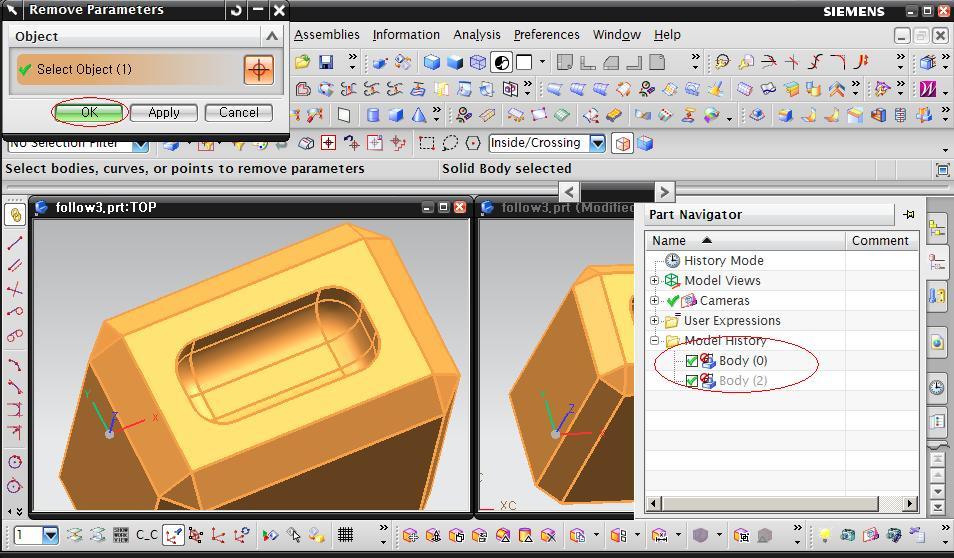Click the Part Navigator horizontal scrollbar

coord(770,503)
